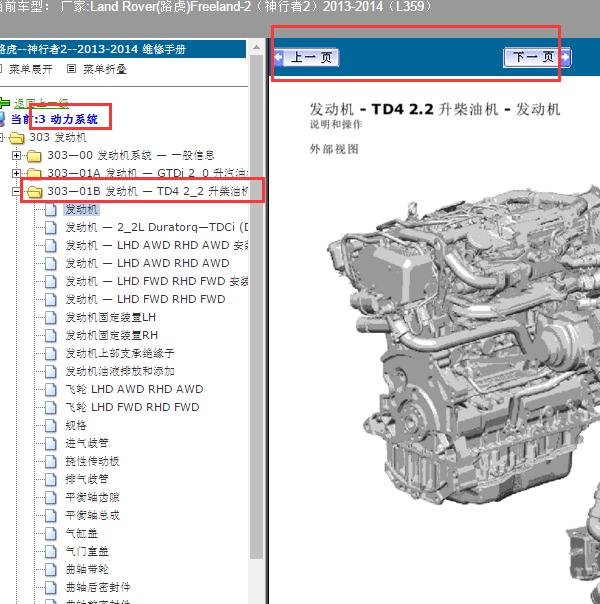
Task: Open 飞轮 LHD FWD RHD FWD page
Action: click(132, 408)
